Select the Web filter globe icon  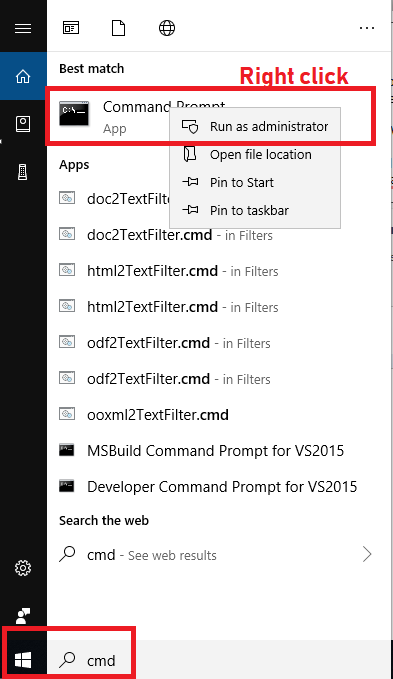click(167, 28)
